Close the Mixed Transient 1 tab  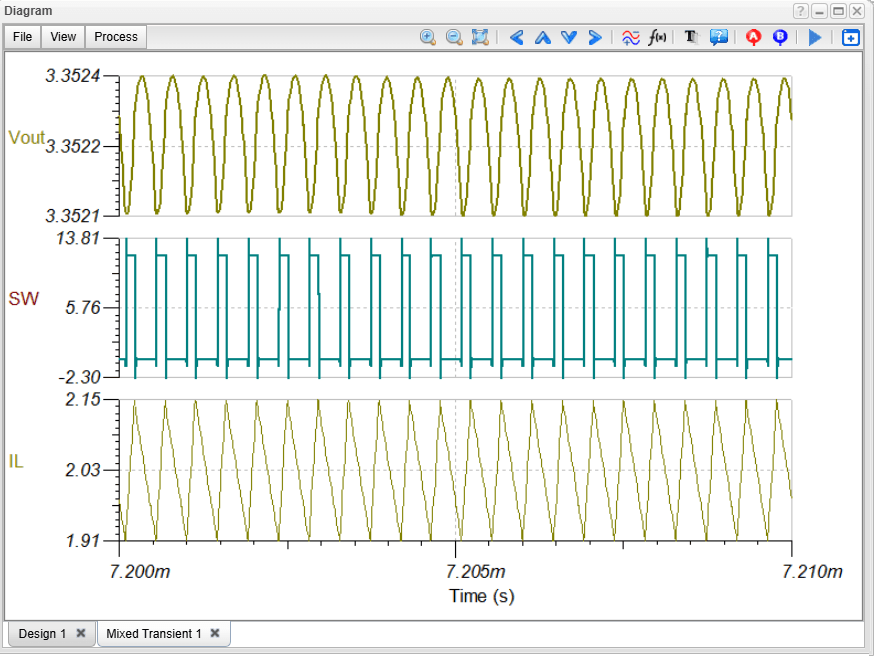coord(214,634)
